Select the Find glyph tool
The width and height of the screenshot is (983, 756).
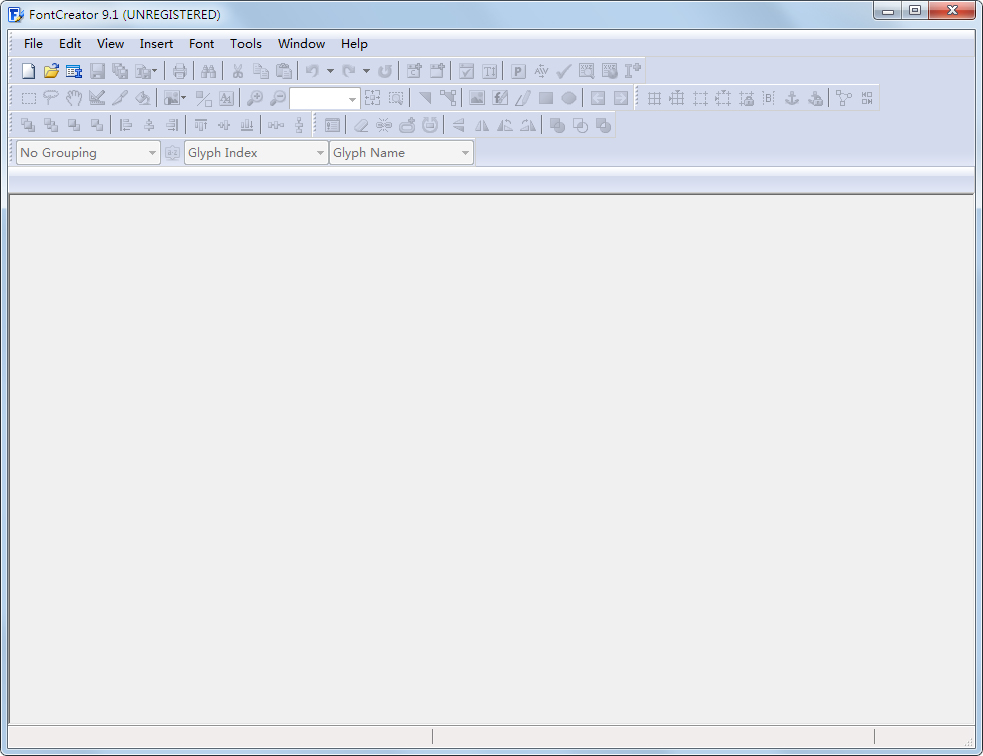pyautogui.click(x=208, y=70)
